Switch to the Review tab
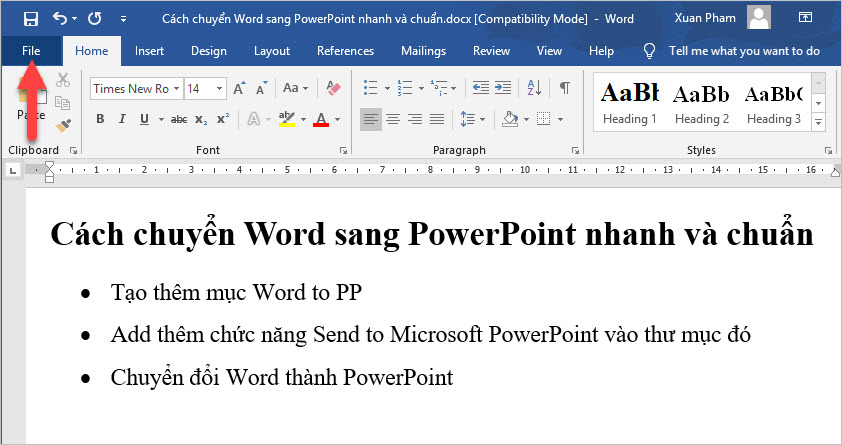This screenshot has height=445, width=842. click(491, 50)
